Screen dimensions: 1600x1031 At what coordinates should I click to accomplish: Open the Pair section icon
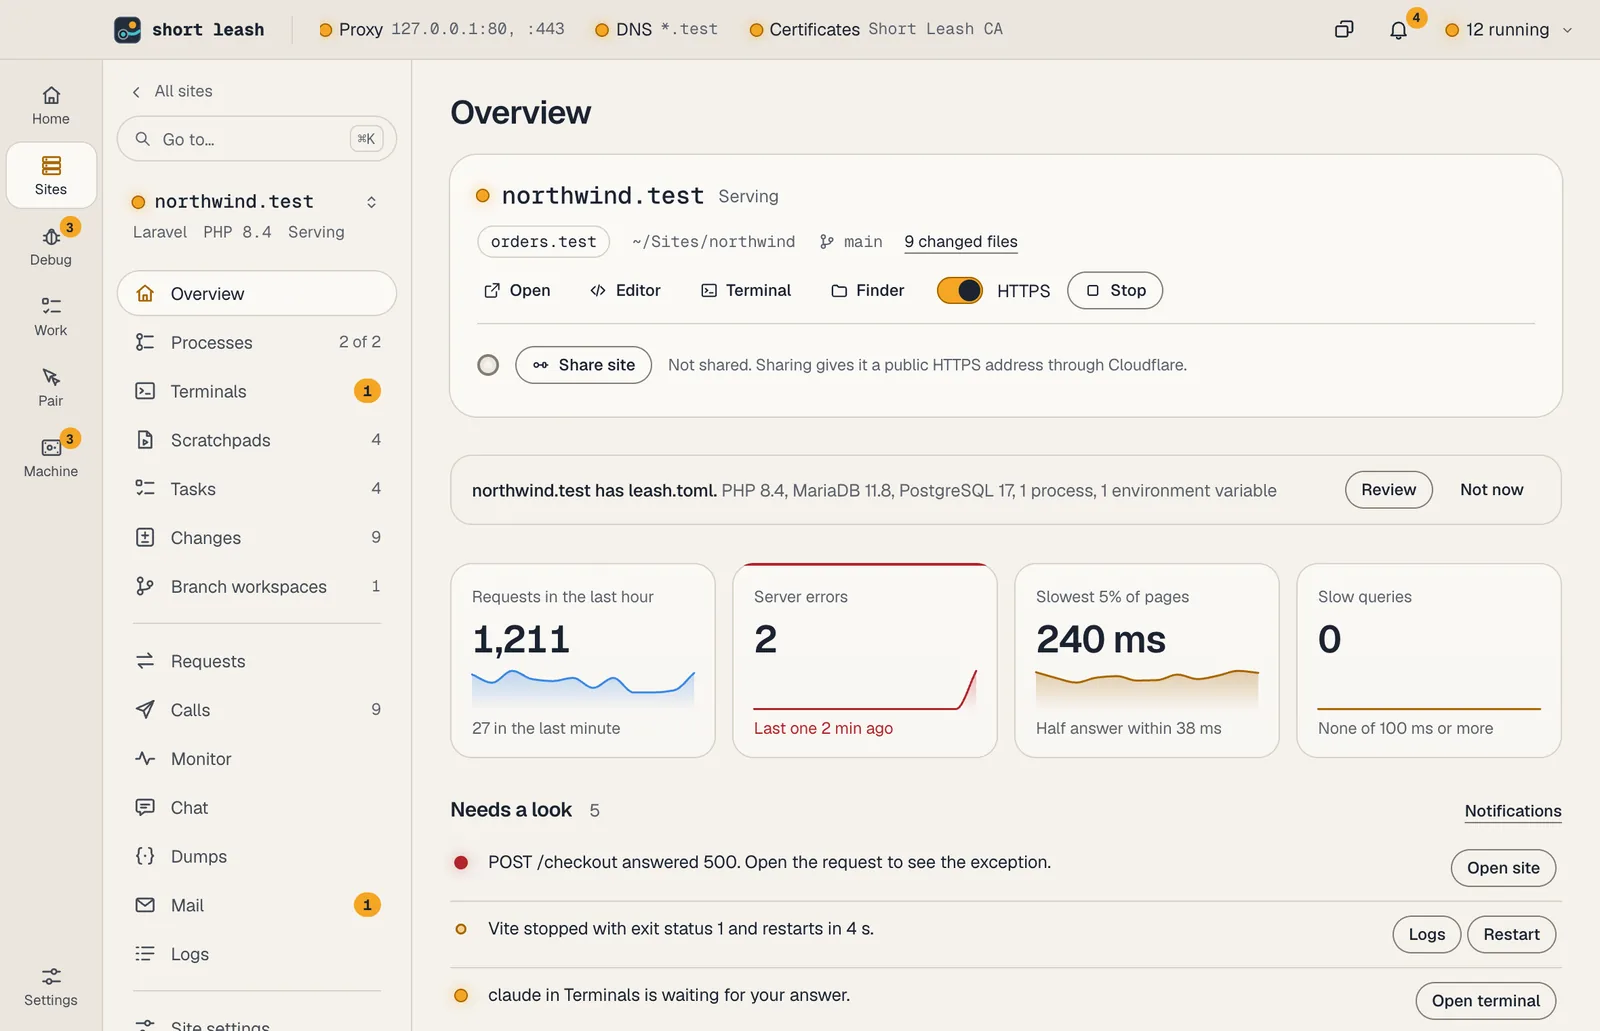tap(51, 377)
